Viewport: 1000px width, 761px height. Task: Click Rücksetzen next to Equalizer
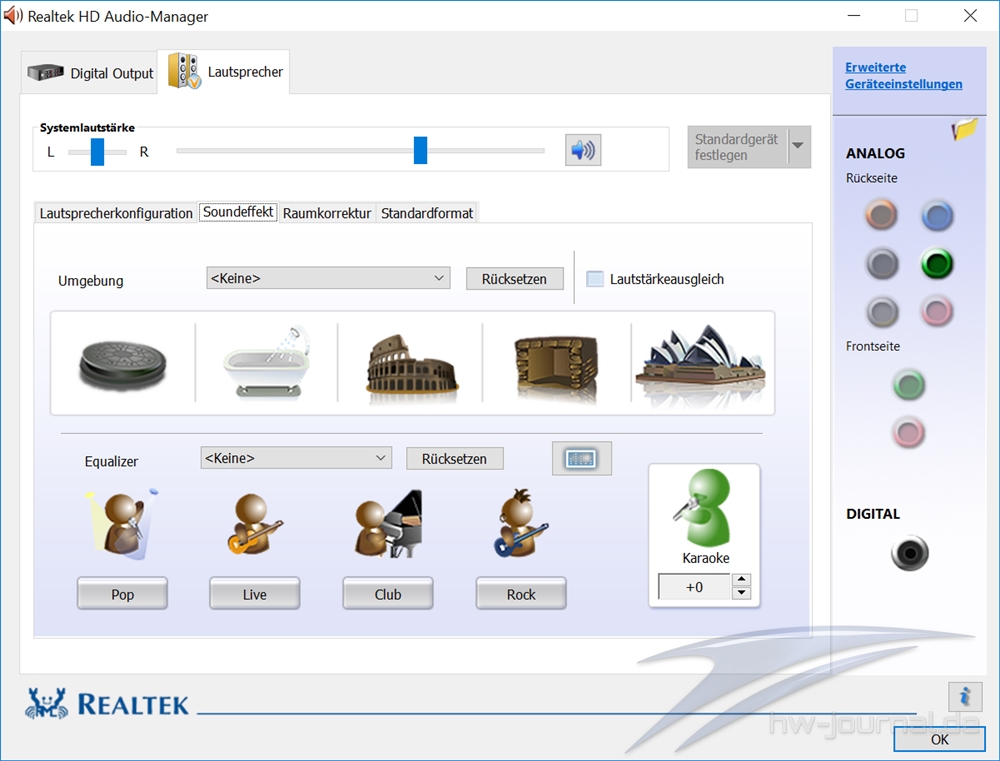[x=454, y=459]
